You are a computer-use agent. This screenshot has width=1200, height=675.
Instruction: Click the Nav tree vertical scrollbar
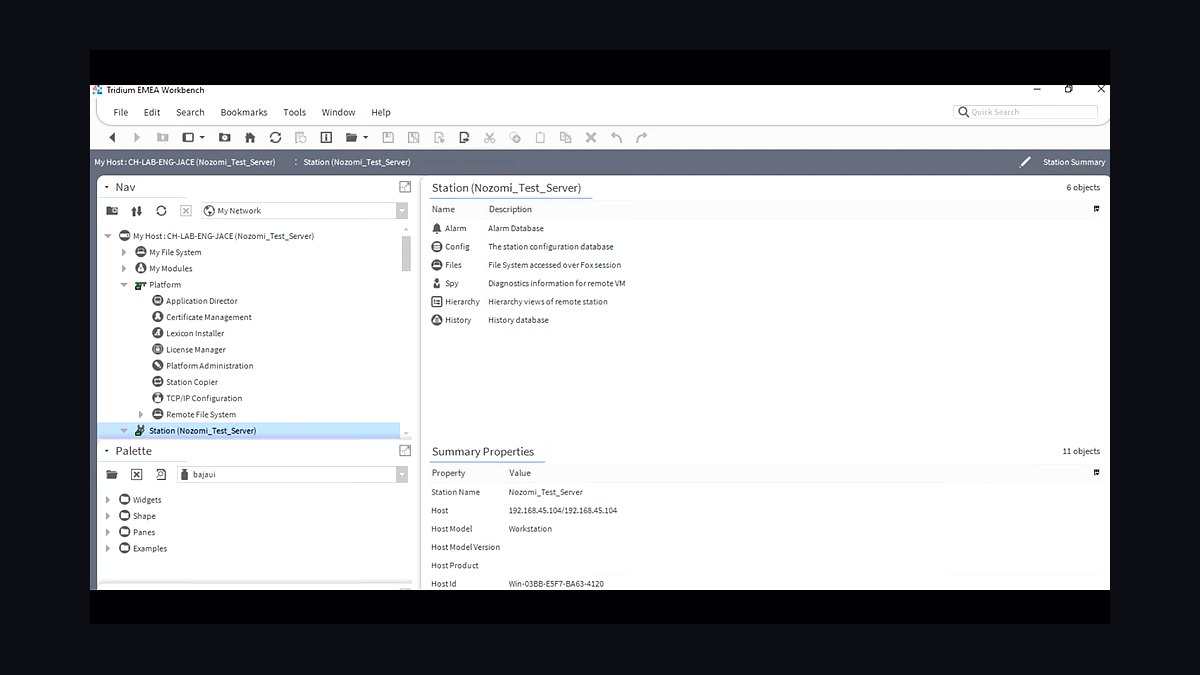(406, 253)
